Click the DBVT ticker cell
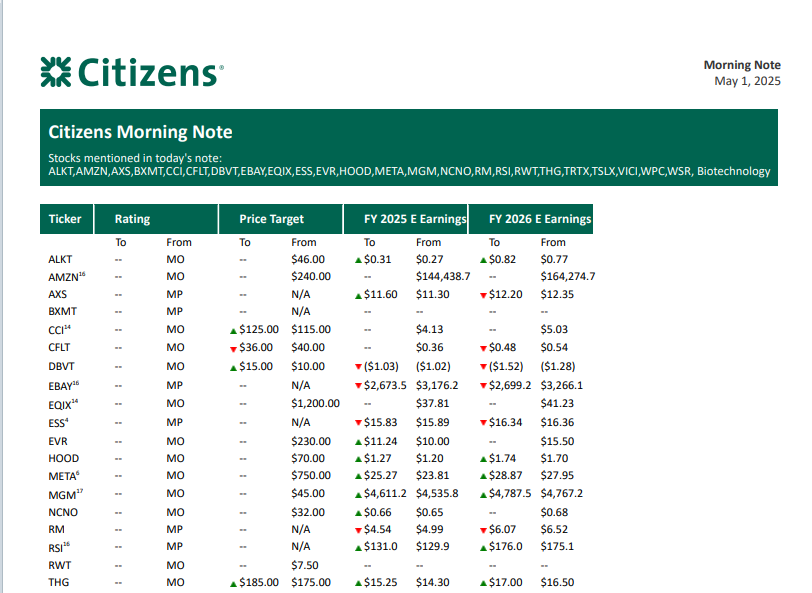Image resolution: width=812 pixels, height=593 pixels. click(61, 366)
